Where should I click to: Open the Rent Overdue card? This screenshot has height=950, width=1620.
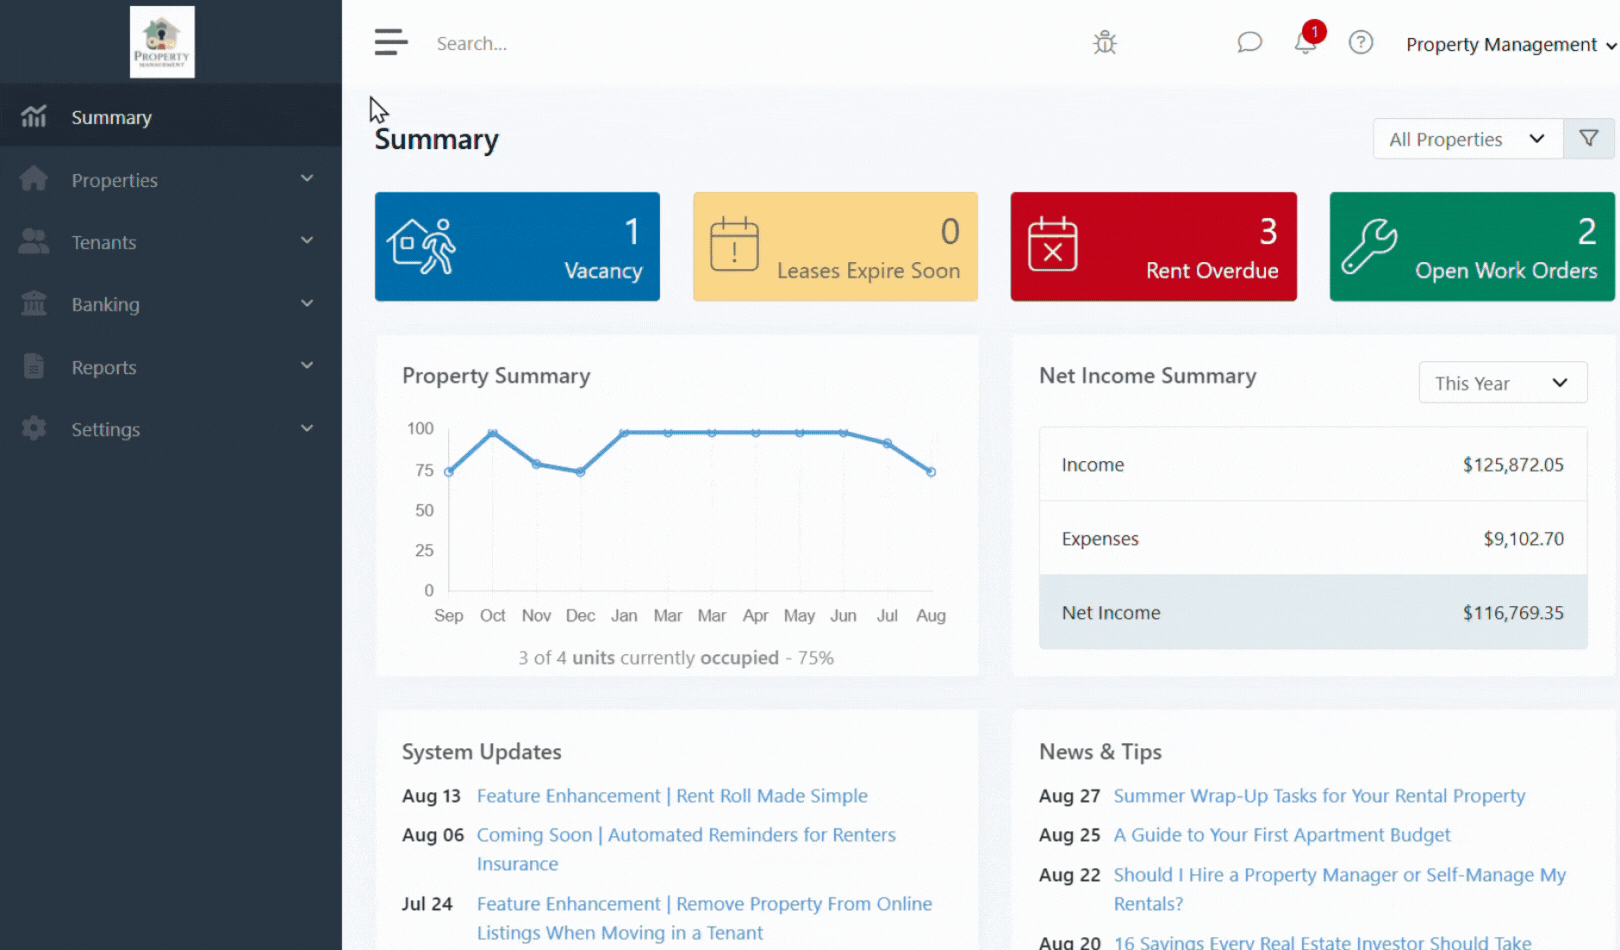[x=1153, y=247]
